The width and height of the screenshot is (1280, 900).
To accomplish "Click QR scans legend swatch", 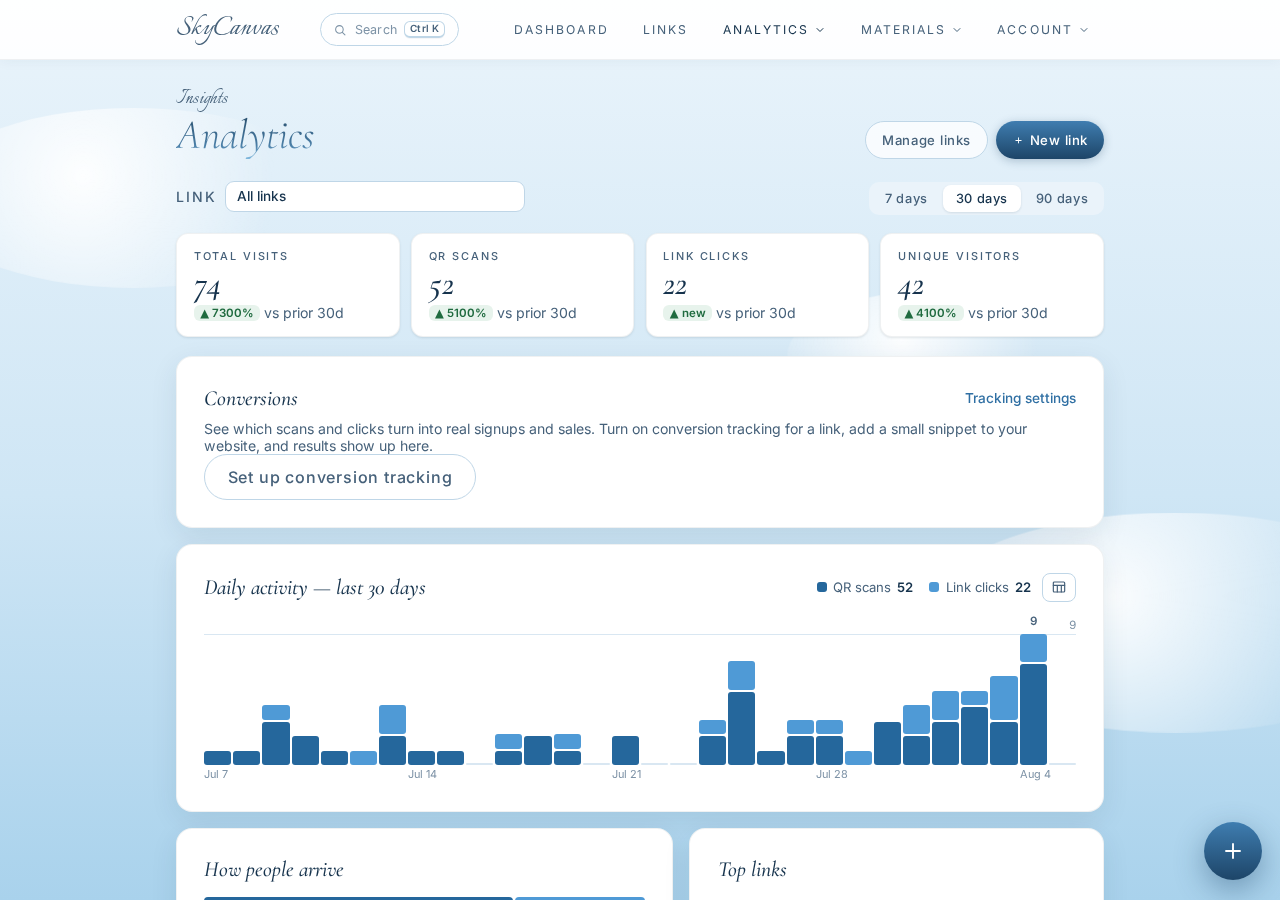I will pos(822,587).
